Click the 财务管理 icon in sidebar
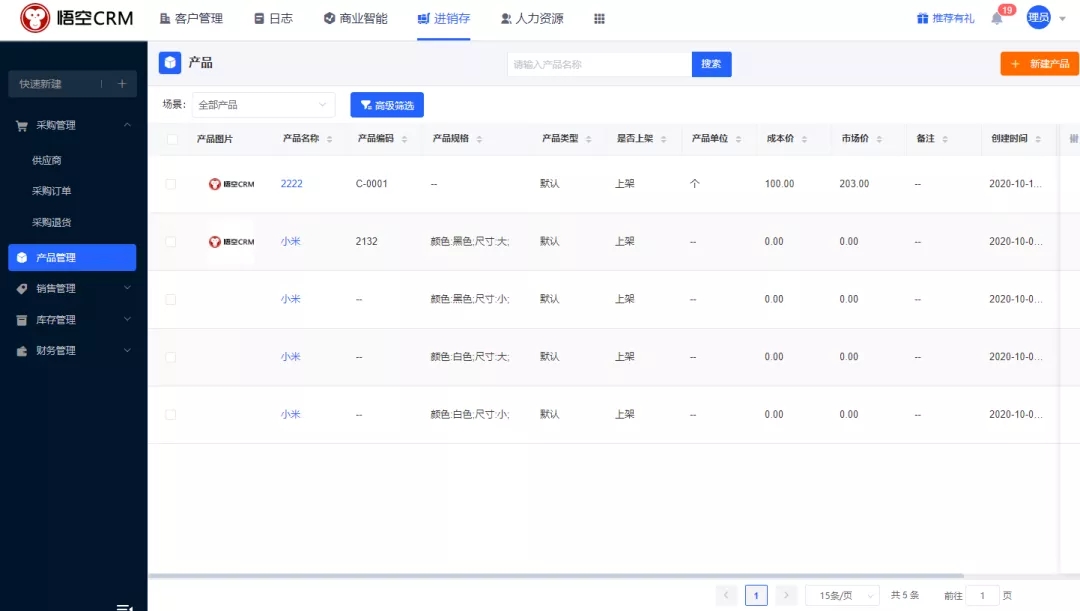 22,351
